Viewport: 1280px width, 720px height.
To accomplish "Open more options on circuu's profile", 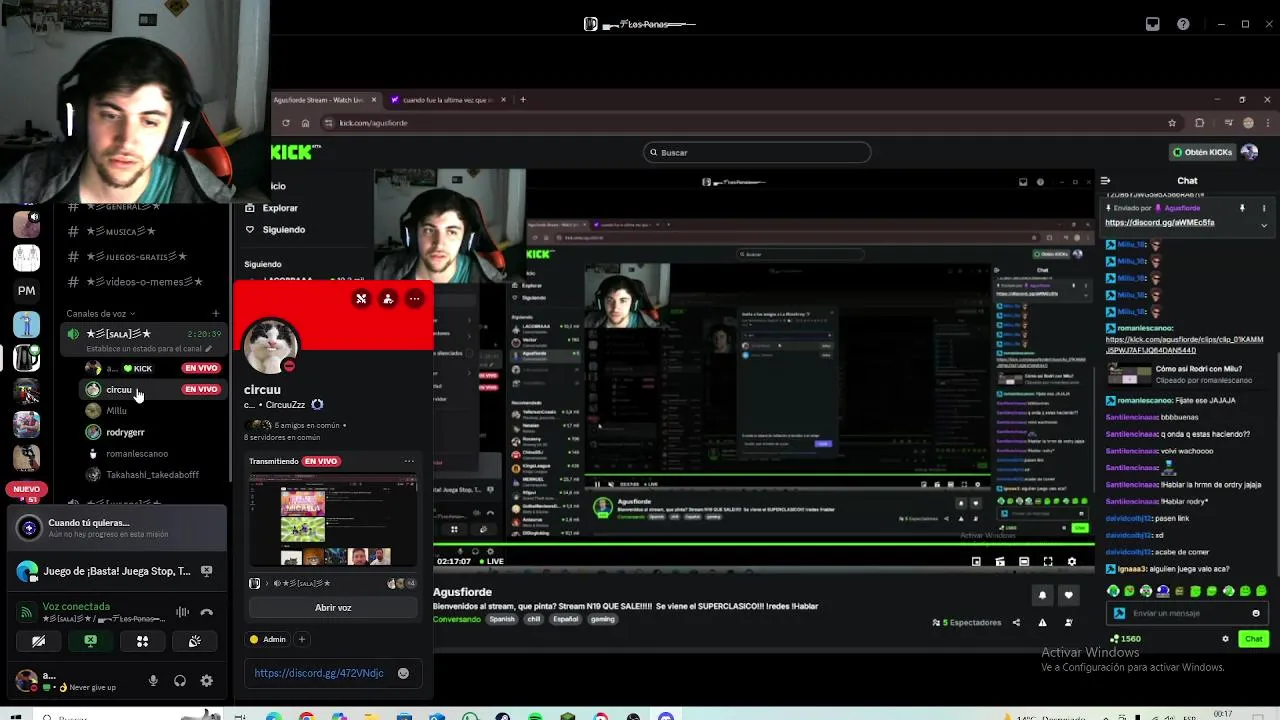I will (x=414, y=299).
